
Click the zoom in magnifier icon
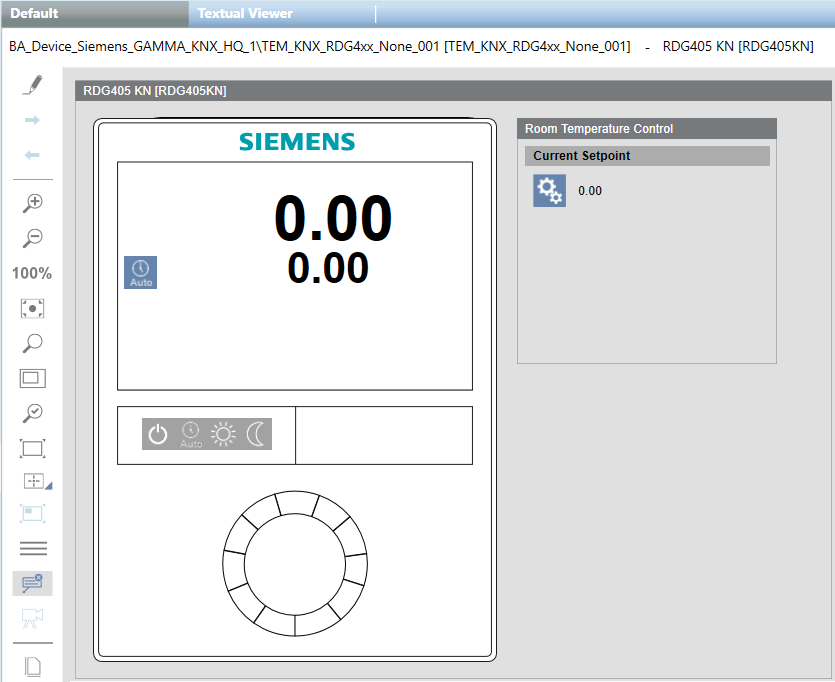tap(33, 202)
